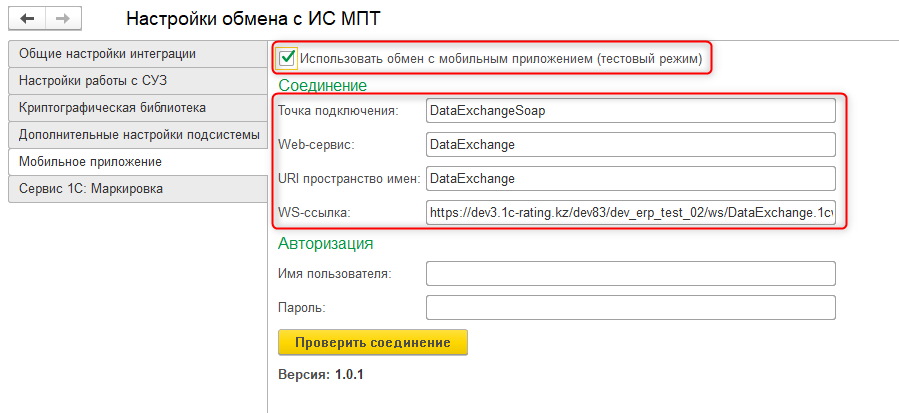
Task: Click the WS-ссылка URL field
Action: tap(631, 212)
